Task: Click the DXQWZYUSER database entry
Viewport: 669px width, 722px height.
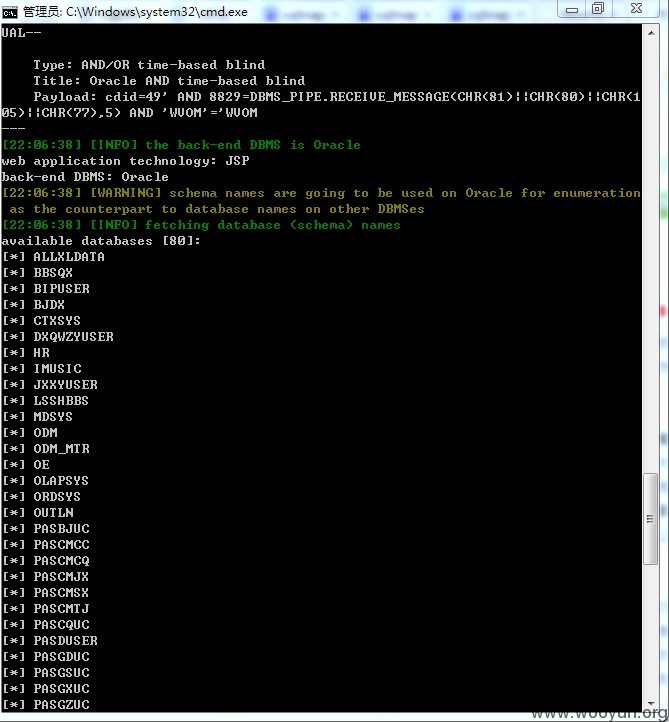Action: click(x=58, y=337)
